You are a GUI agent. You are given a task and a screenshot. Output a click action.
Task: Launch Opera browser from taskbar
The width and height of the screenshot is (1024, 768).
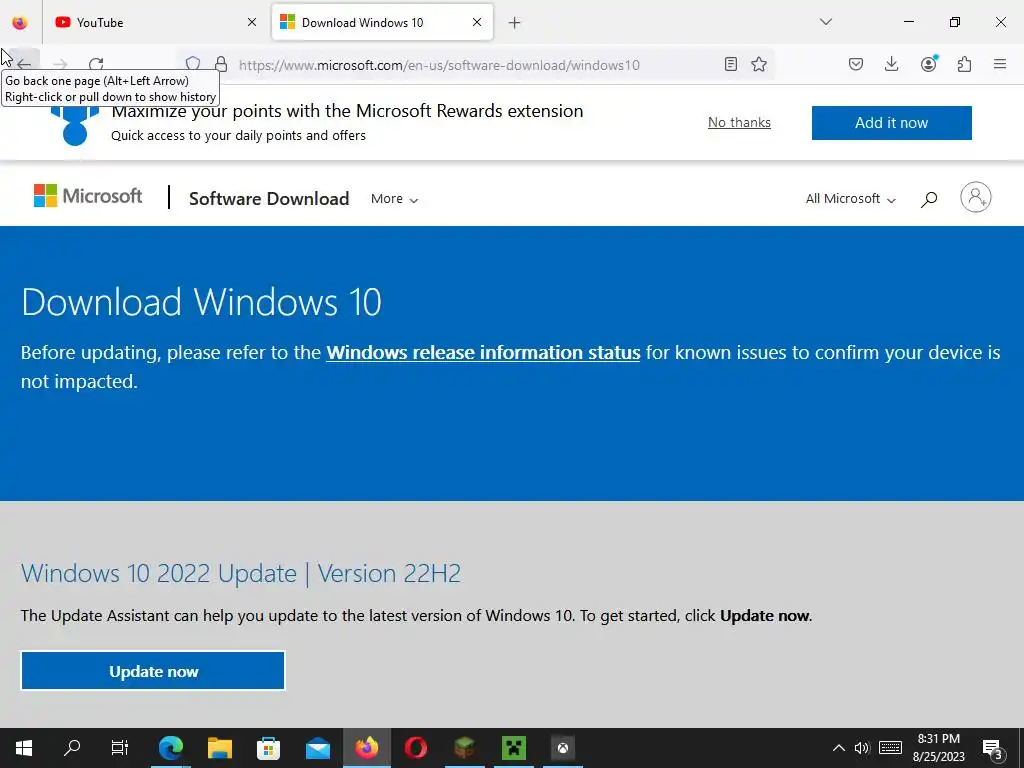click(x=416, y=748)
